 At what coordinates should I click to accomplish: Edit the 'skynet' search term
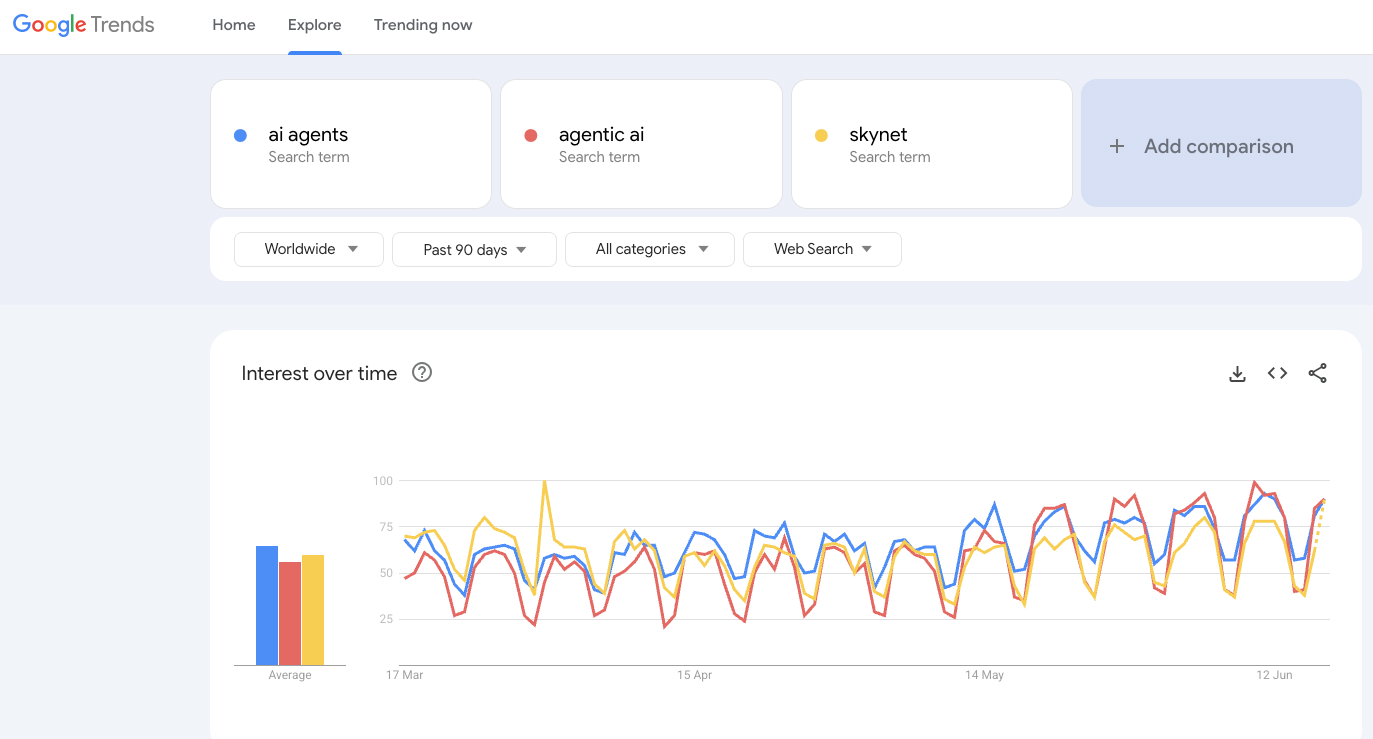[x=932, y=144]
